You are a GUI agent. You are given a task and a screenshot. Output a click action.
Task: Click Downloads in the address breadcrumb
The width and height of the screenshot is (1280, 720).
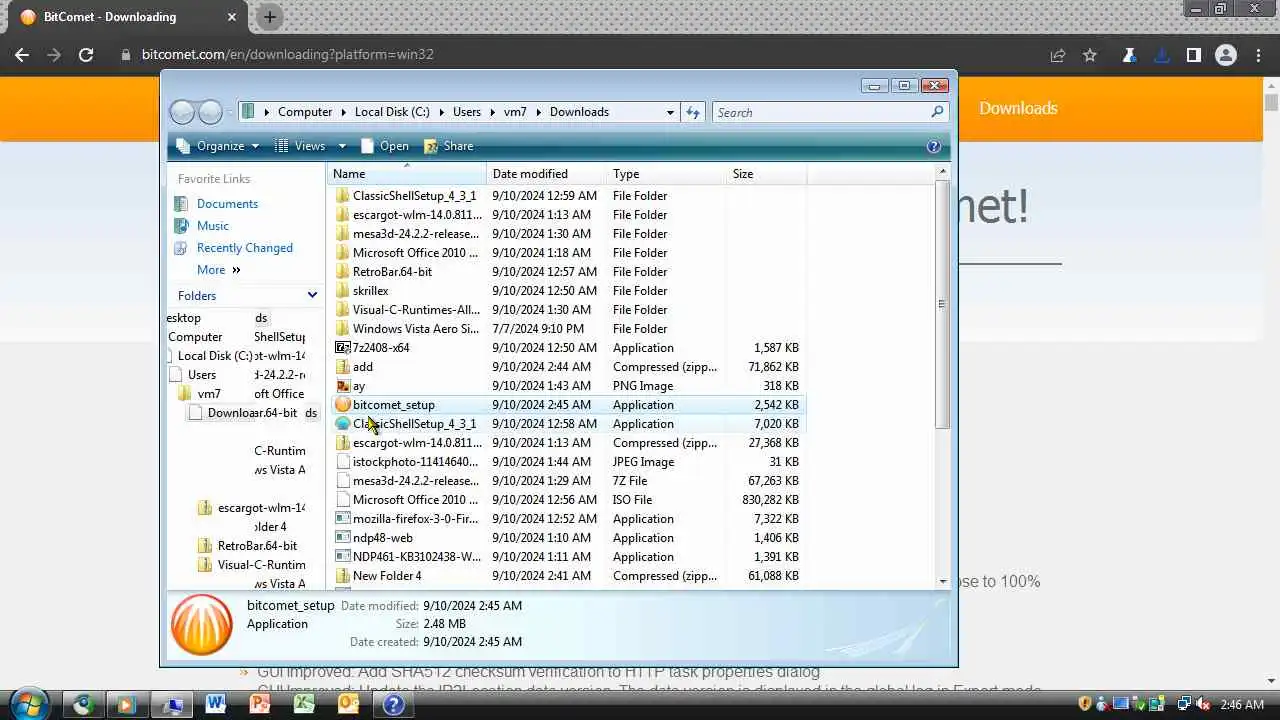click(579, 112)
